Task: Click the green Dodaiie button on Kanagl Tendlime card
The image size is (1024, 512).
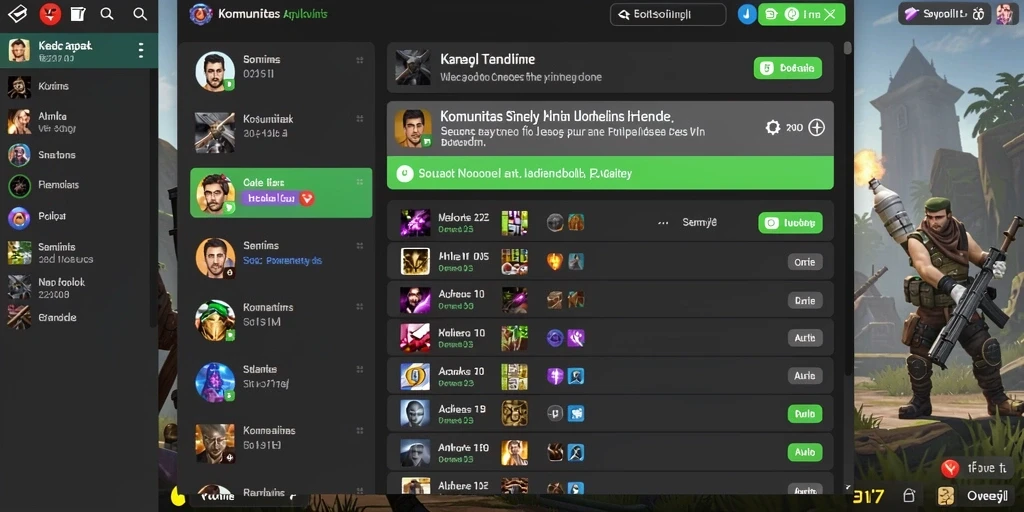Action: (788, 68)
